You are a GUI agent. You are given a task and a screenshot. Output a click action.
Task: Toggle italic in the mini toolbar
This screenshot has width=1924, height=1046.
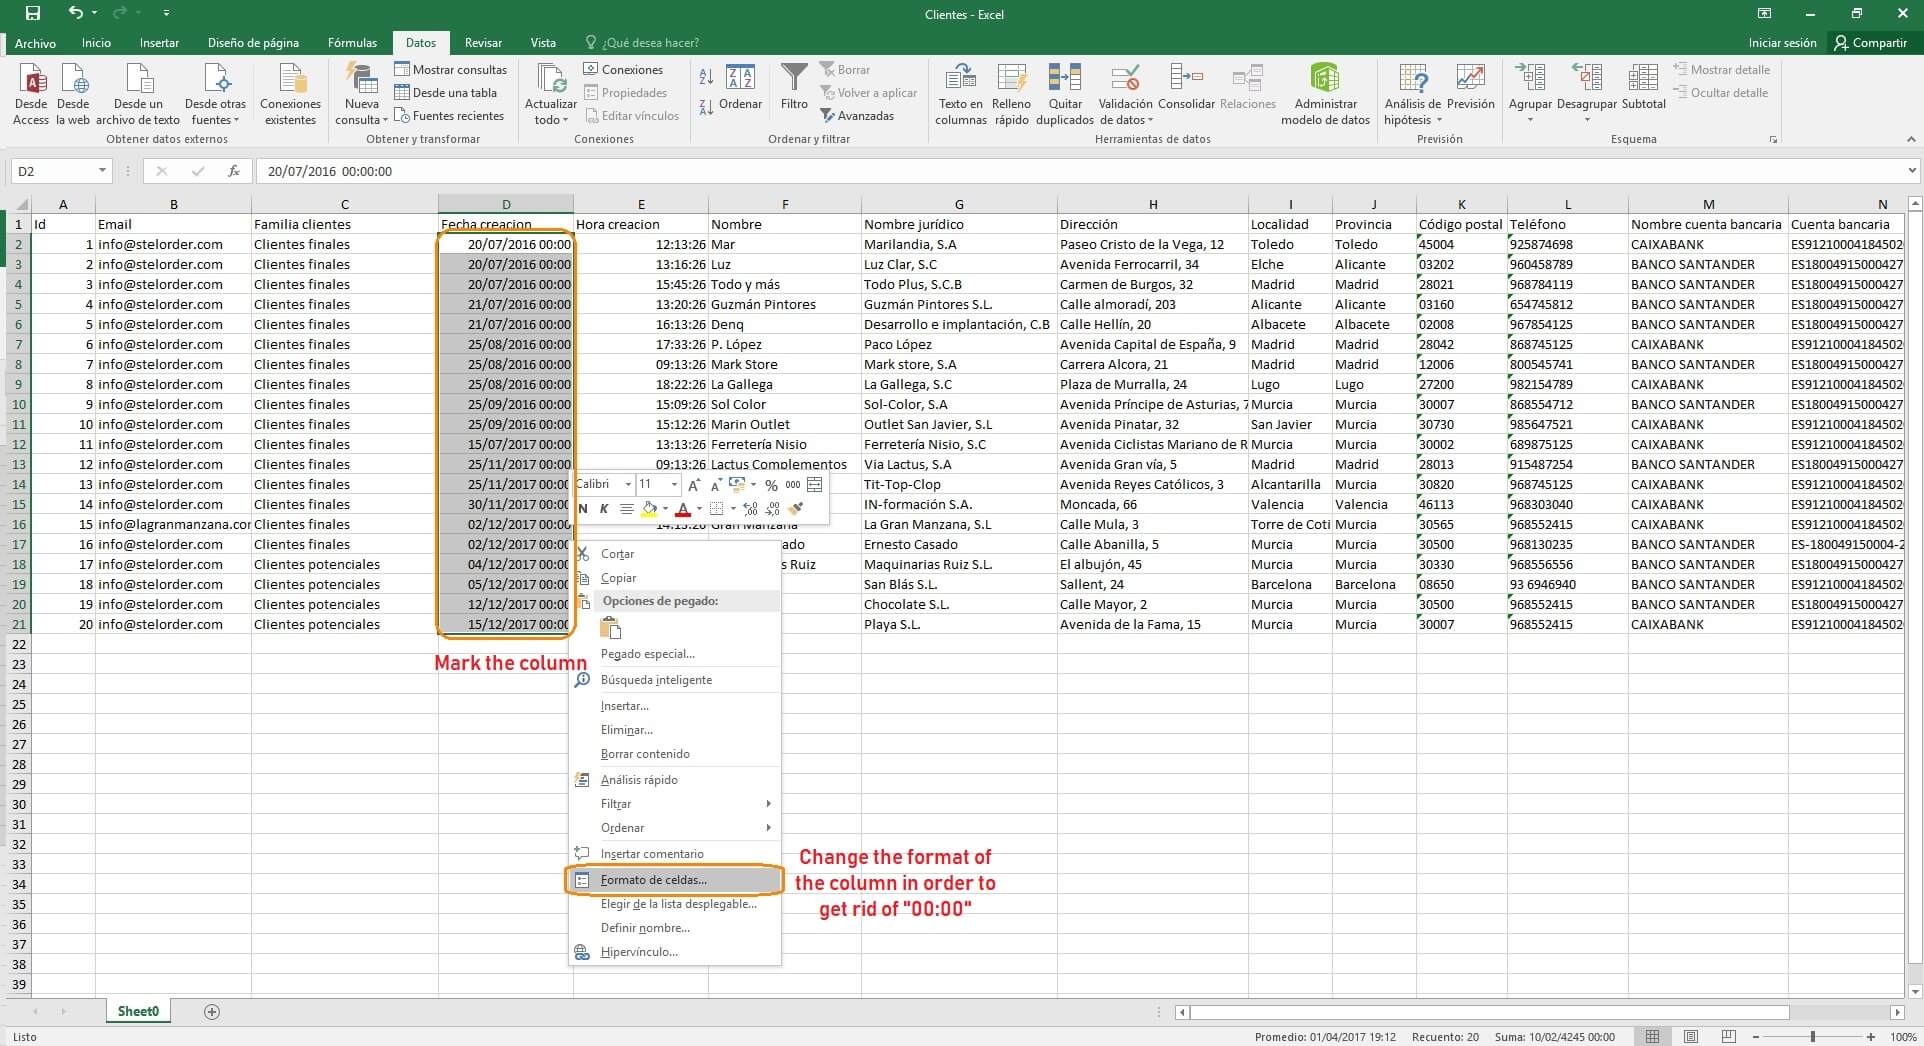point(604,509)
